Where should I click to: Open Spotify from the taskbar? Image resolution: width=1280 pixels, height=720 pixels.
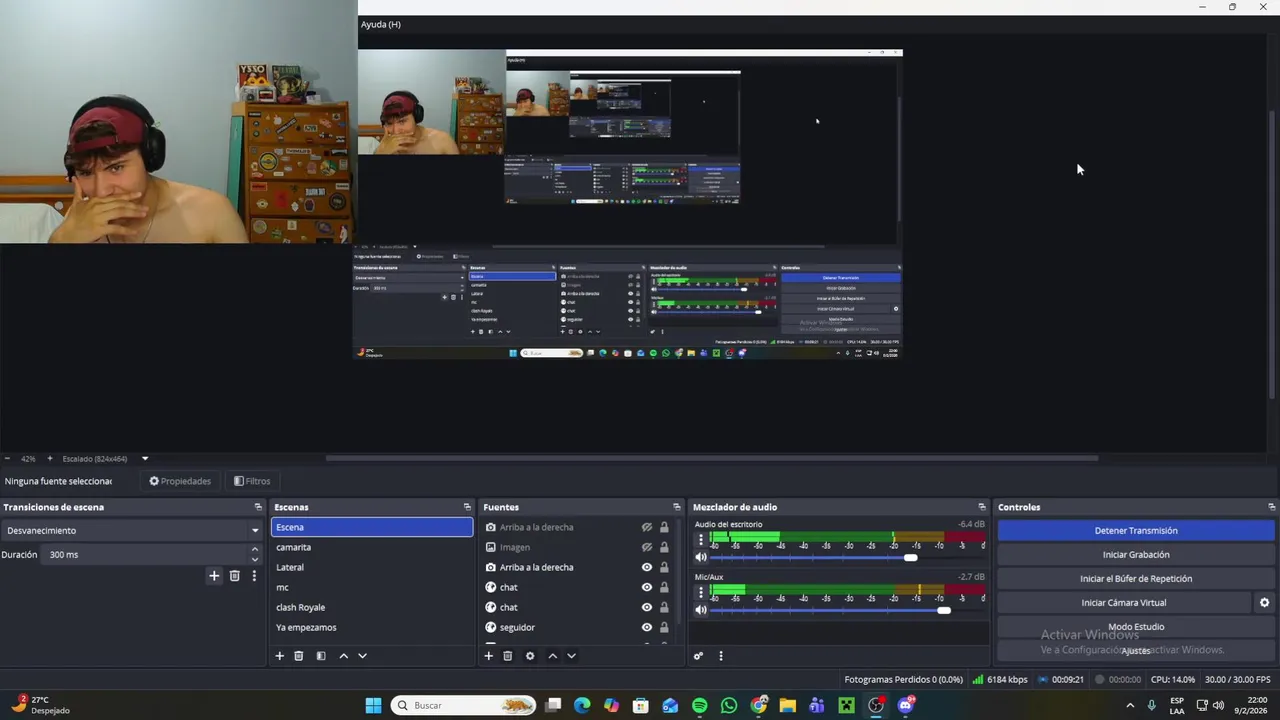700,706
